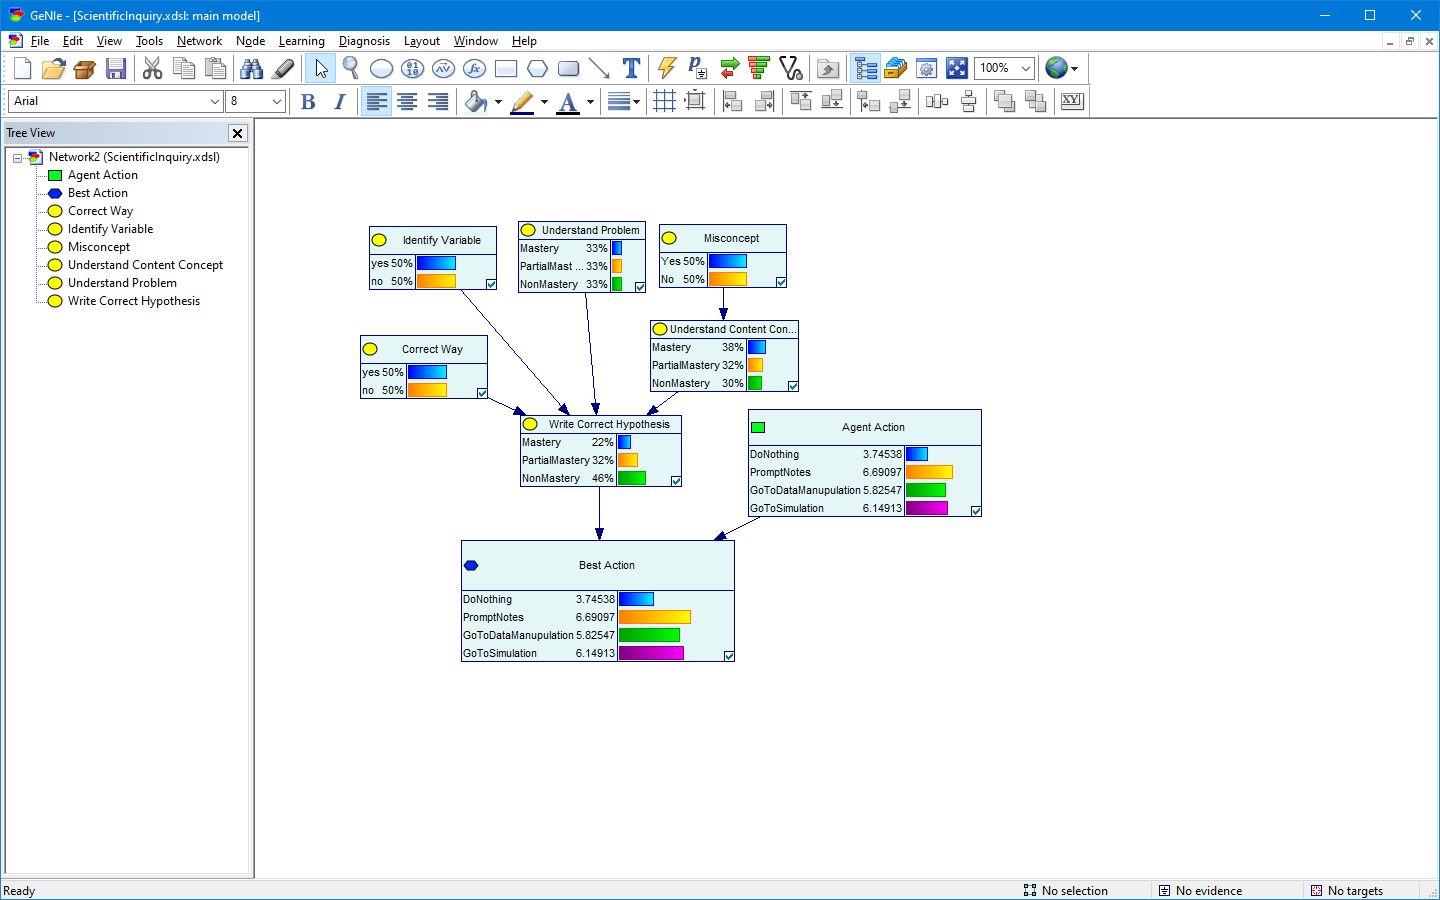Click the Agent Action node title
Image resolution: width=1440 pixels, height=900 pixels.
pos(873,427)
